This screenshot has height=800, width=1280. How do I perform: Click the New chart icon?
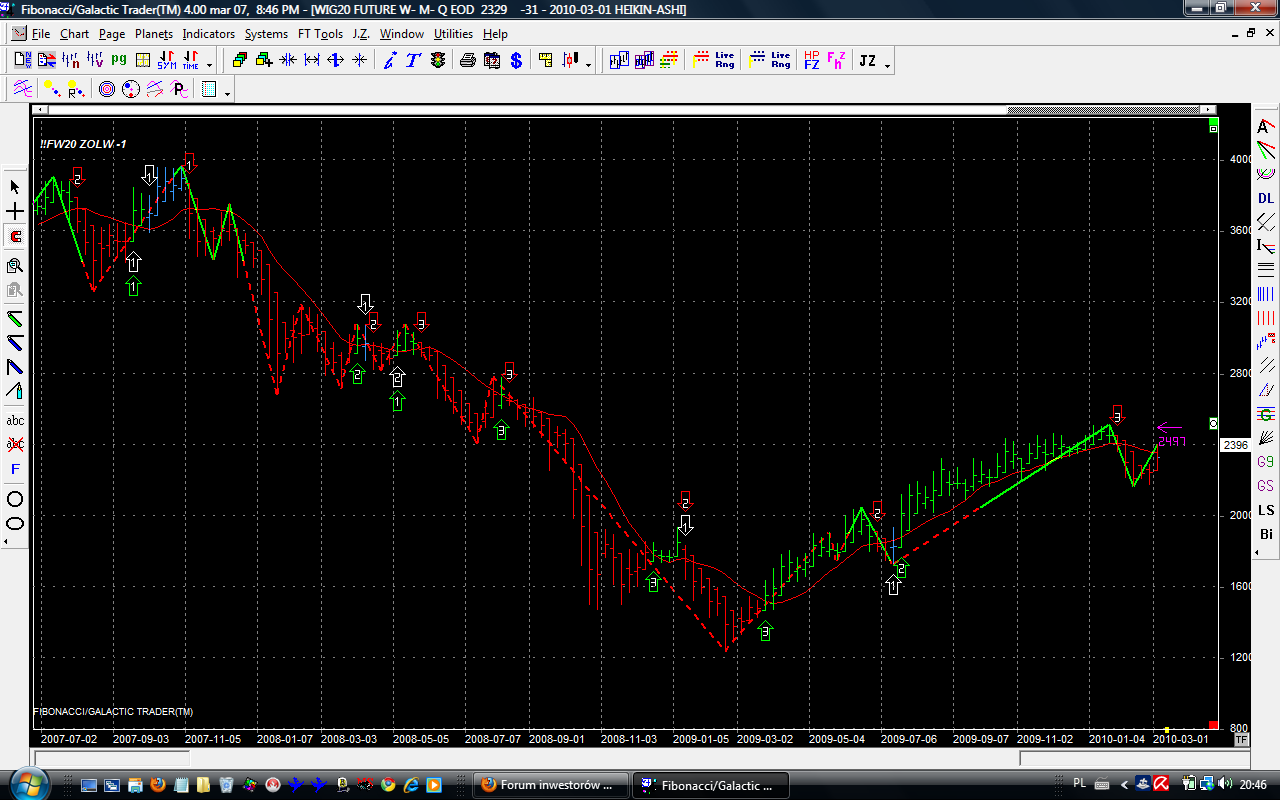(22, 61)
